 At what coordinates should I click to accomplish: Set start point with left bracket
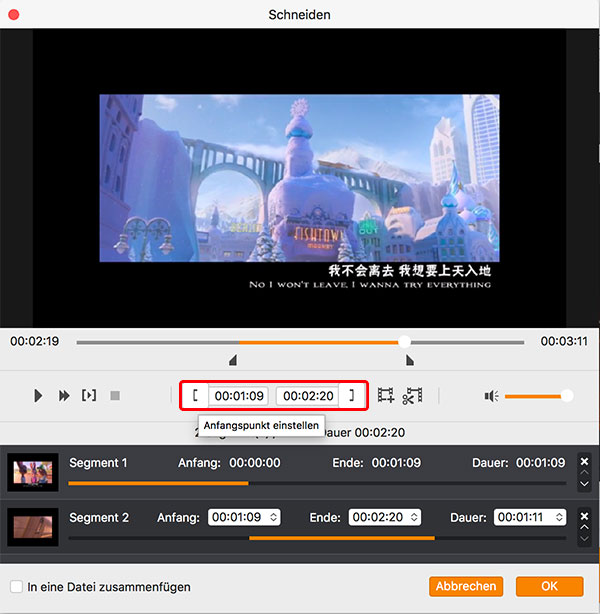(195, 395)
